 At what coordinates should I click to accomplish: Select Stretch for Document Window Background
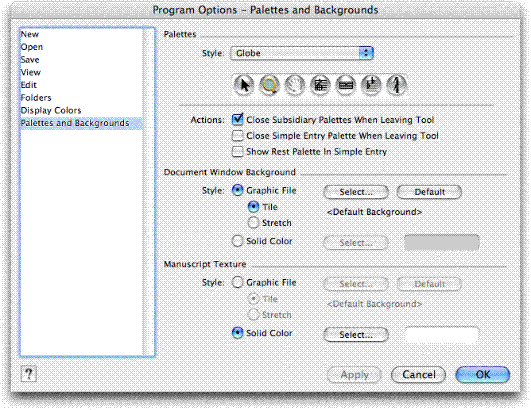point(253,223)
